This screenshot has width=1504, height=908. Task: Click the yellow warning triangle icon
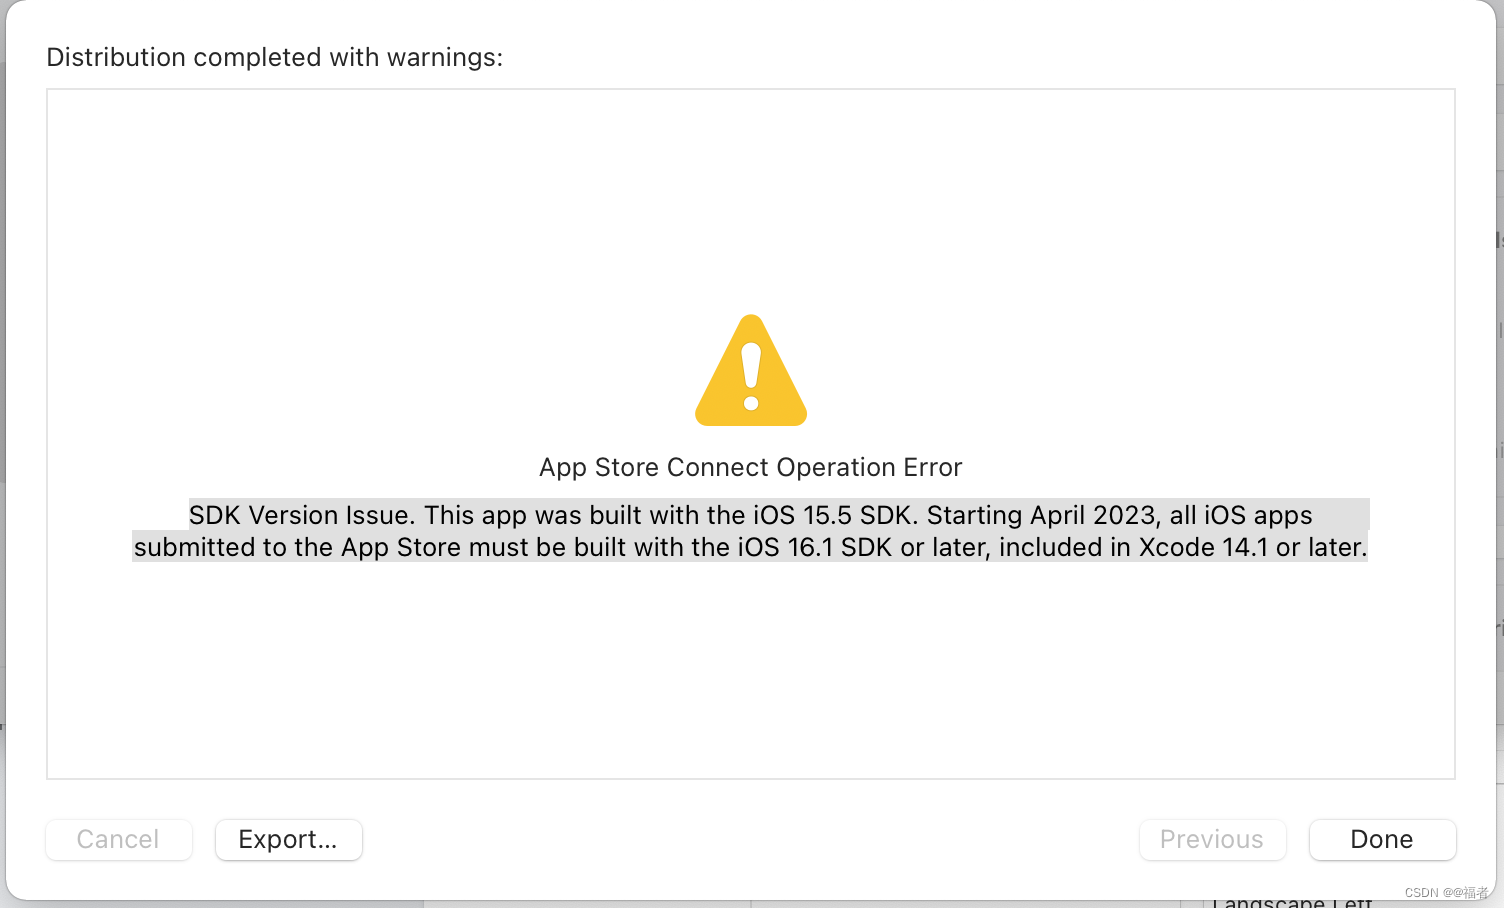(751, 371)
